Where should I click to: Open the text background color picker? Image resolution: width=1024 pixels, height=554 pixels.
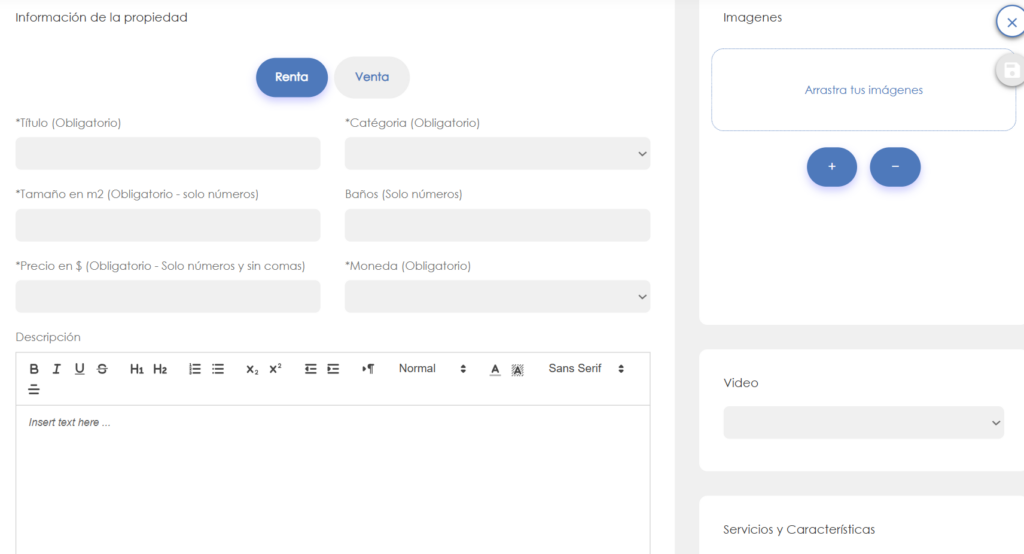[517, 370]
